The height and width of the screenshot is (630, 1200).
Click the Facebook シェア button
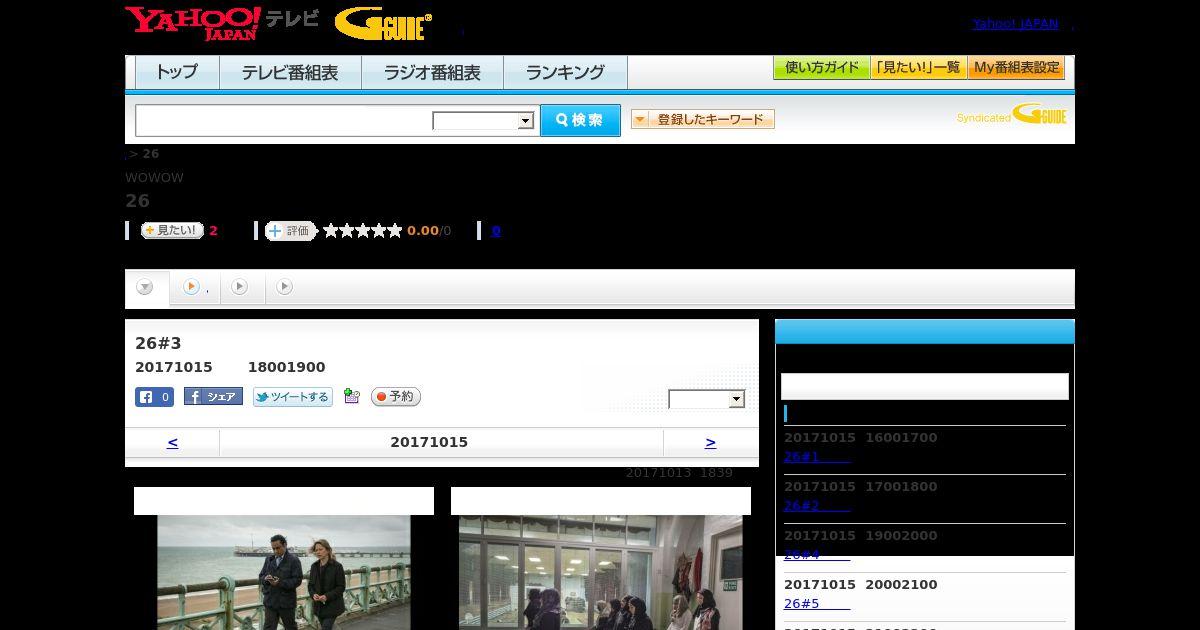point(213,397)
